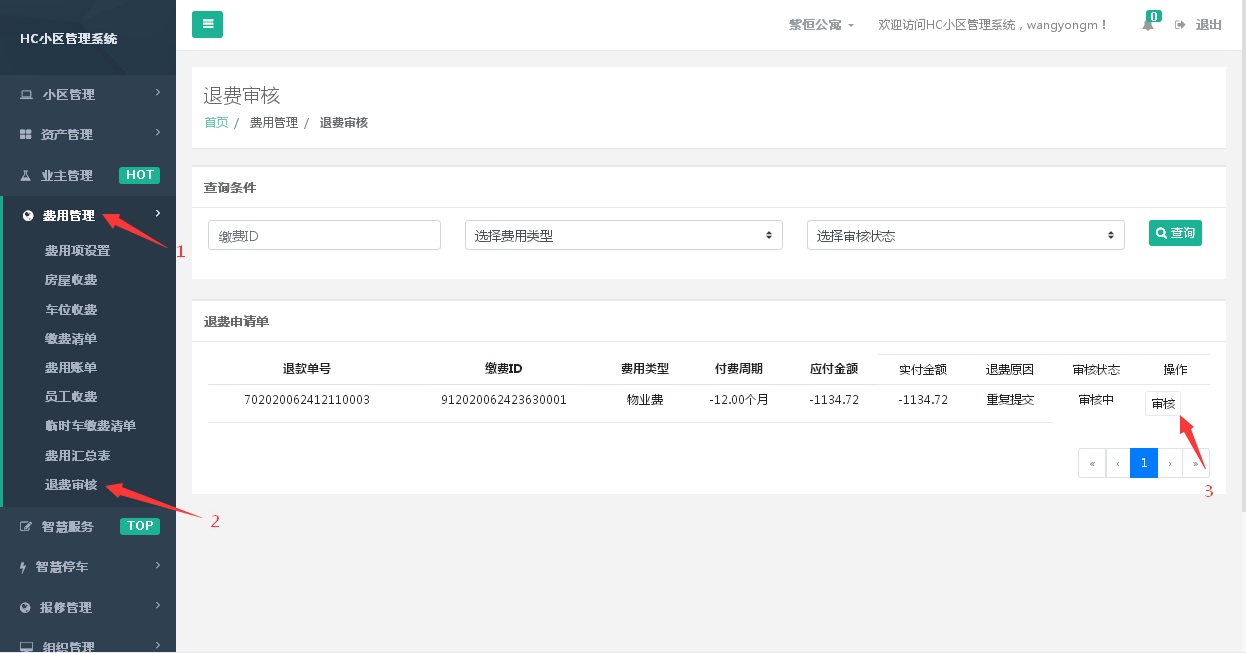This screenshot has height=653, width=1246.
Task: Click the 实付金额 column header
Action: (923, 369)
